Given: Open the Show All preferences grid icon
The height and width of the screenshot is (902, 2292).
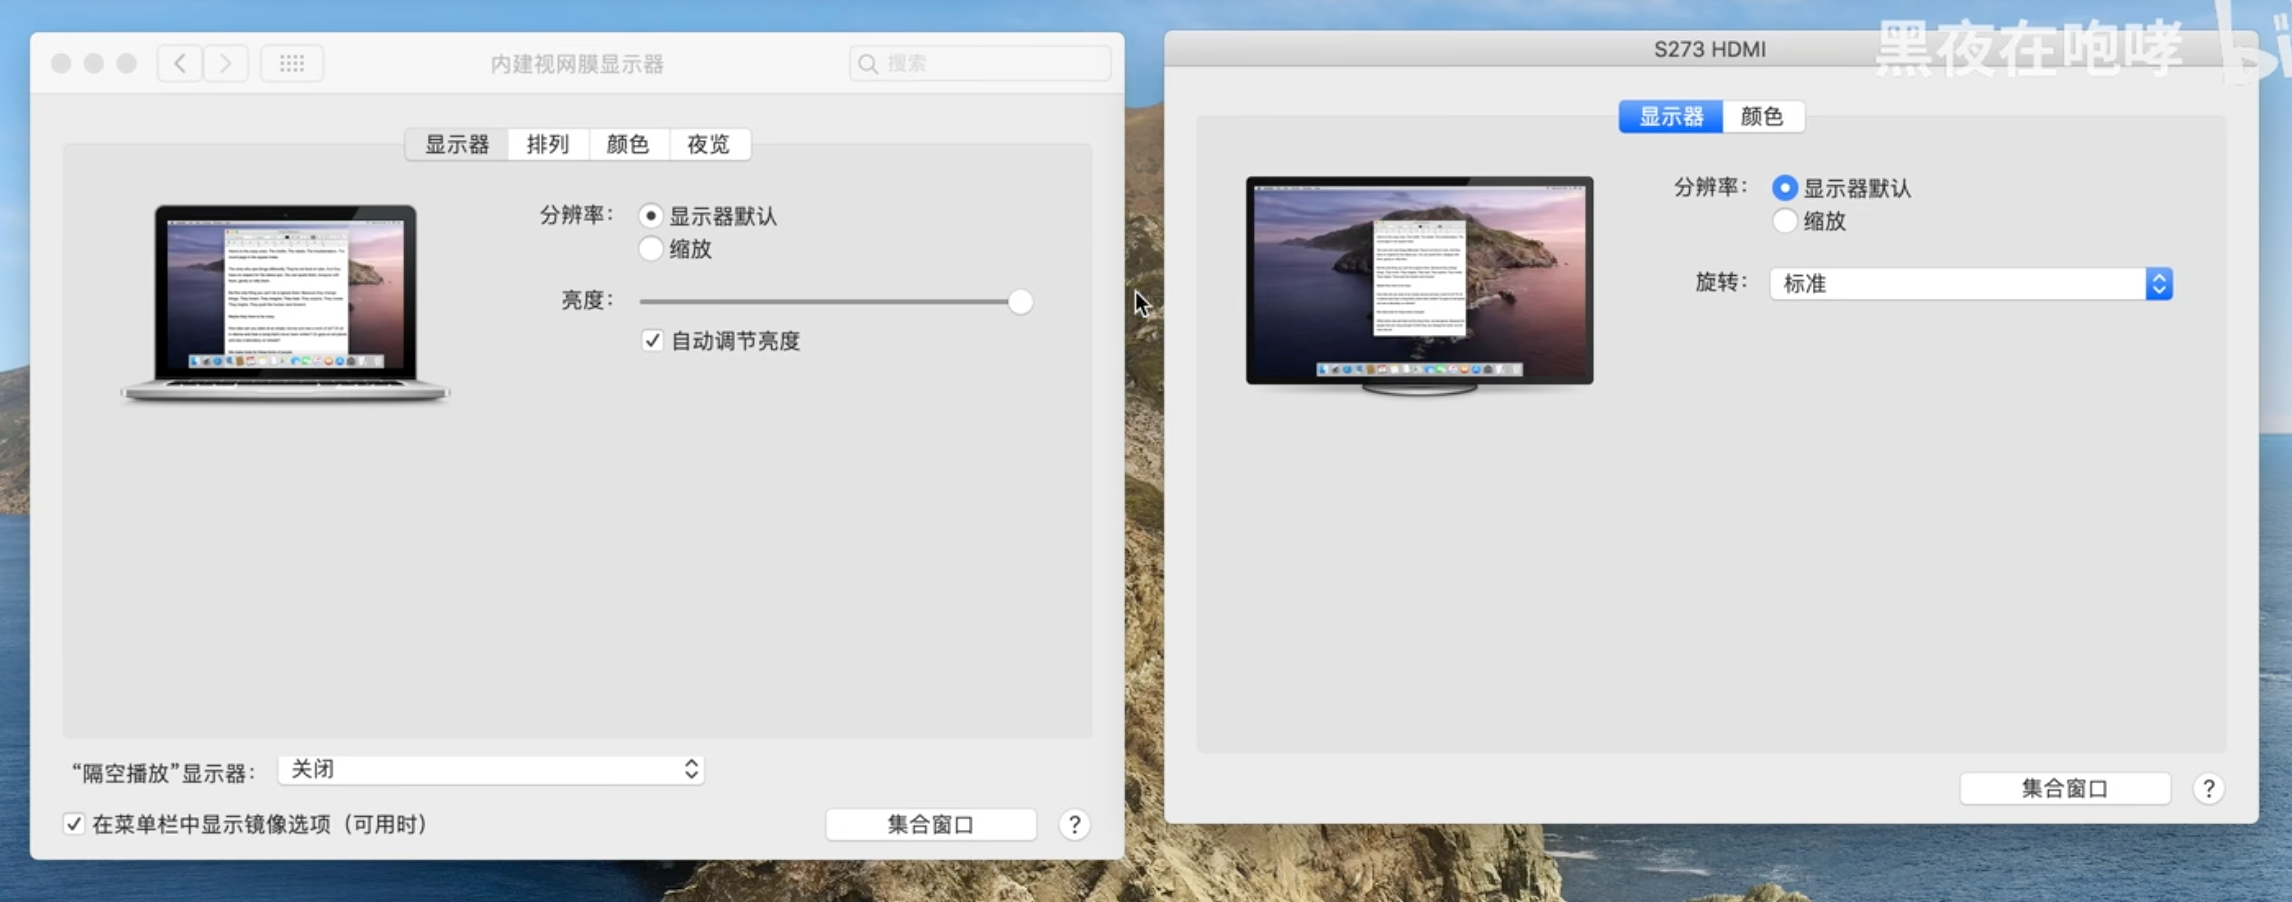Looking at the screenshot, I should click(291, 62).
